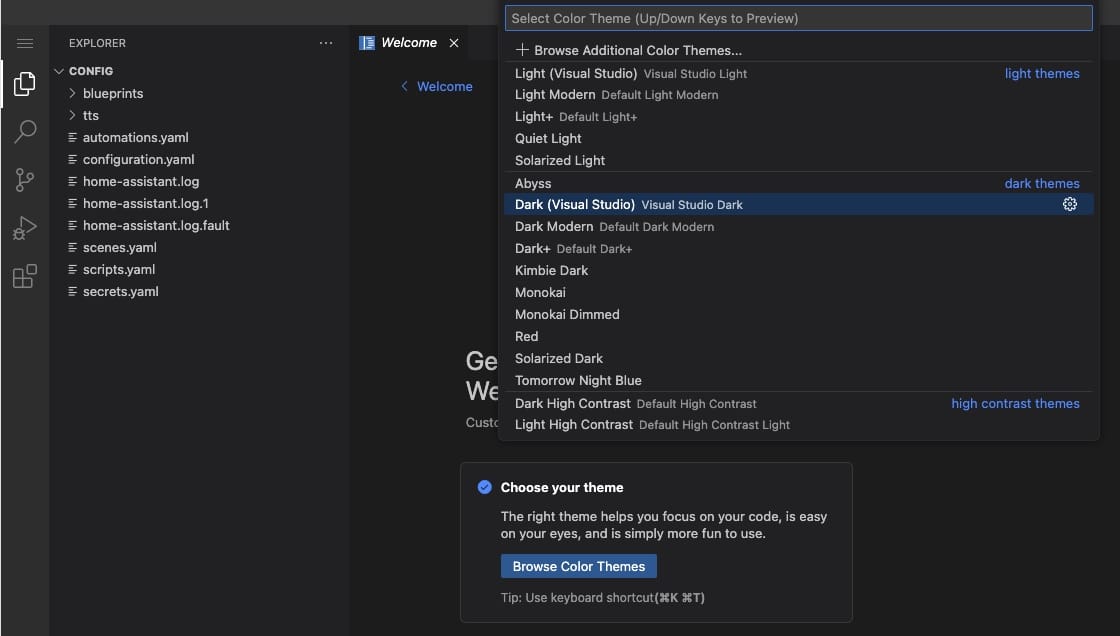Open the Search view icon

click(x=25, y=131)
